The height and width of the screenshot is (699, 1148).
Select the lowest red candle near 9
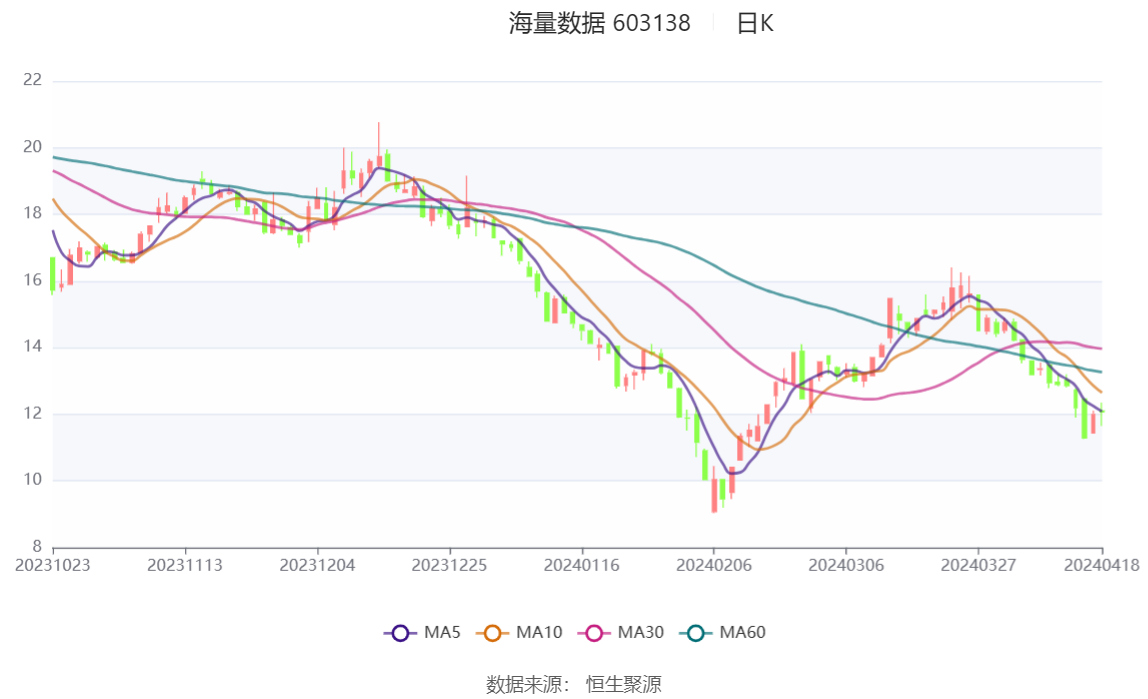(x=714, y=495)
